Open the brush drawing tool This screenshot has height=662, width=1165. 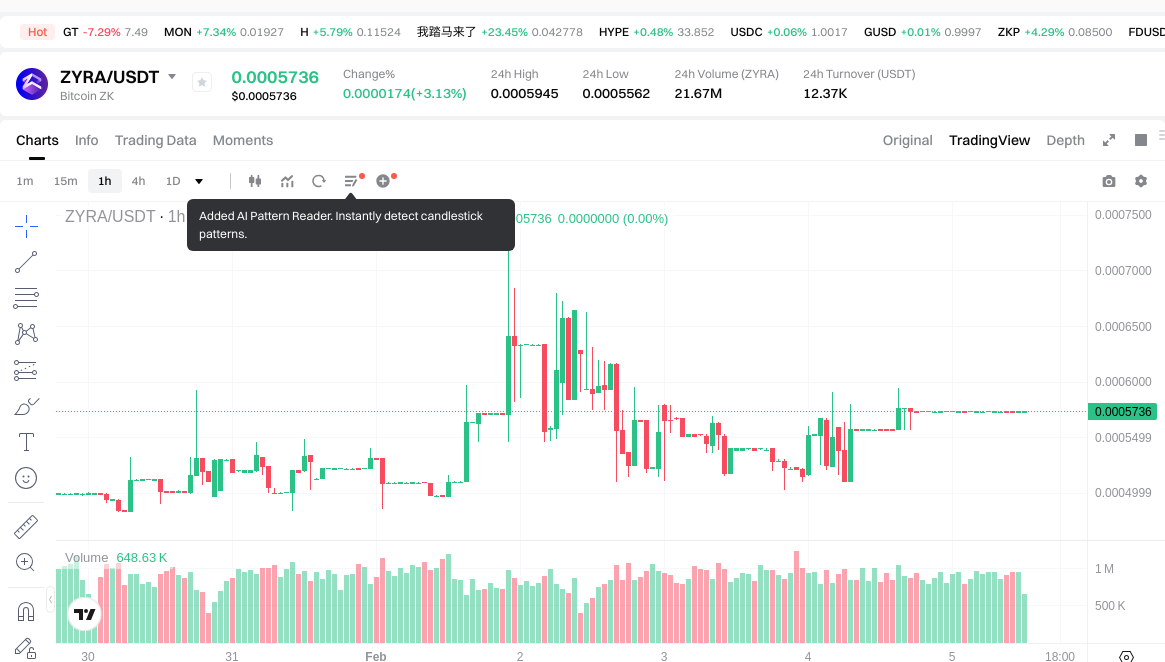click(x=26, y=406)
